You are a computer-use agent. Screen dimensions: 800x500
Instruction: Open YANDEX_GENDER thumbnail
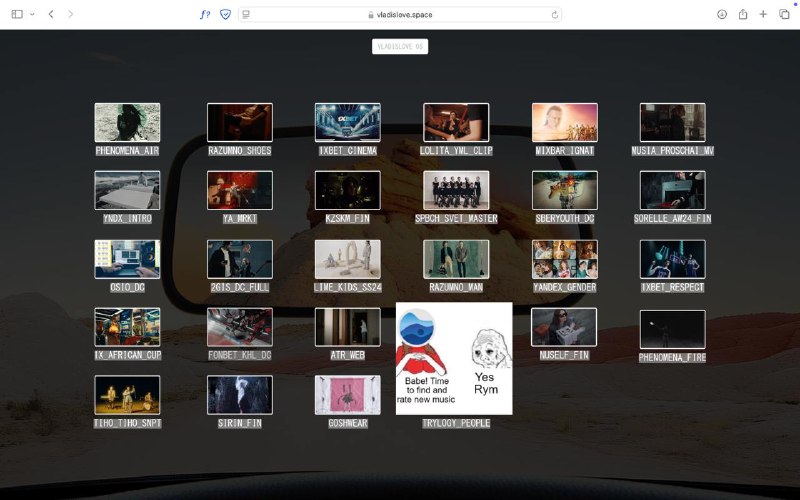[565, 259]
